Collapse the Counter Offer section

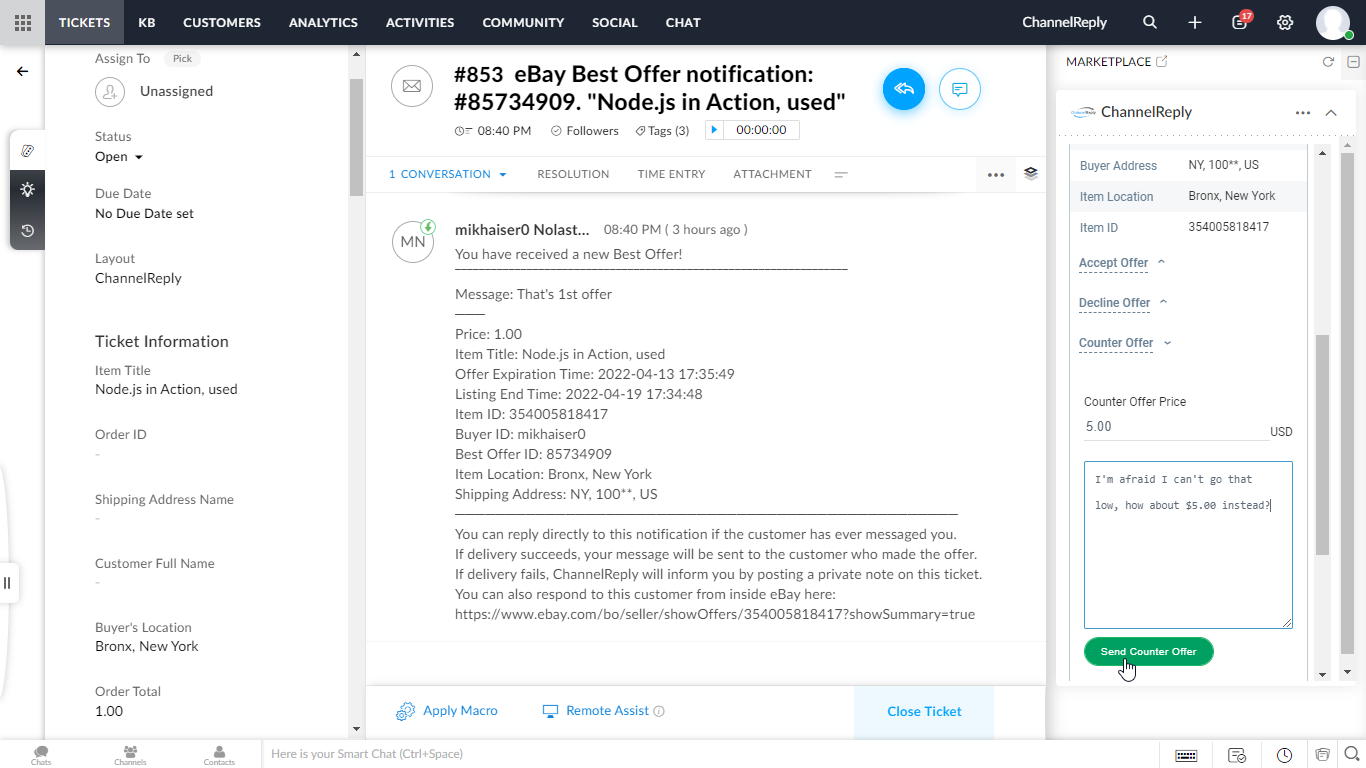[1125, 343]
